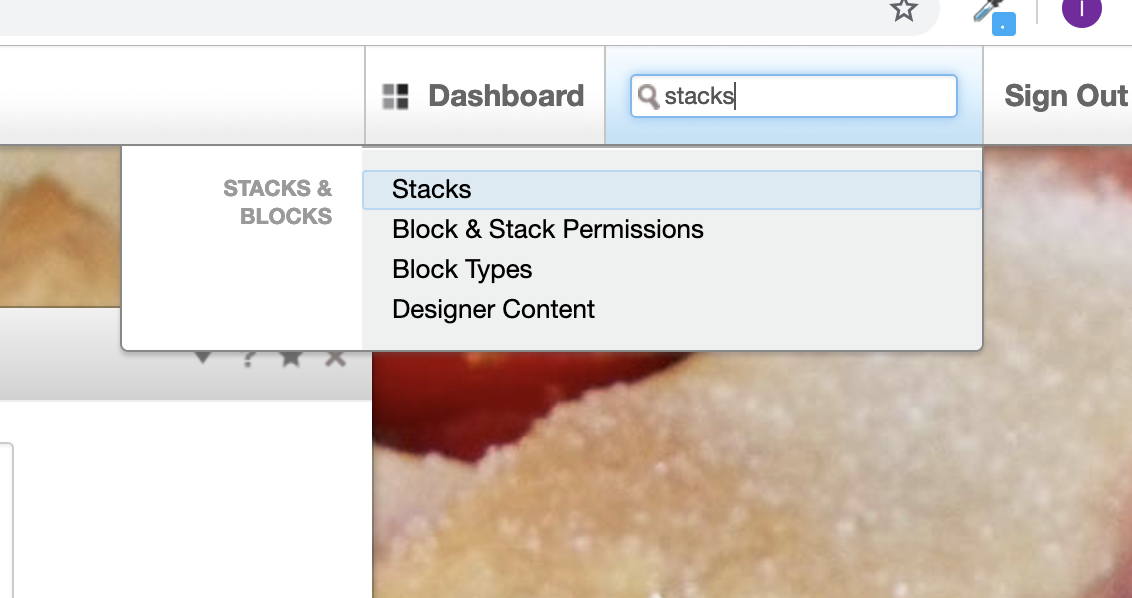1132x598 pixels.
Task: Click the gray star favorite icon in the panel header
Action: (291, 358)
